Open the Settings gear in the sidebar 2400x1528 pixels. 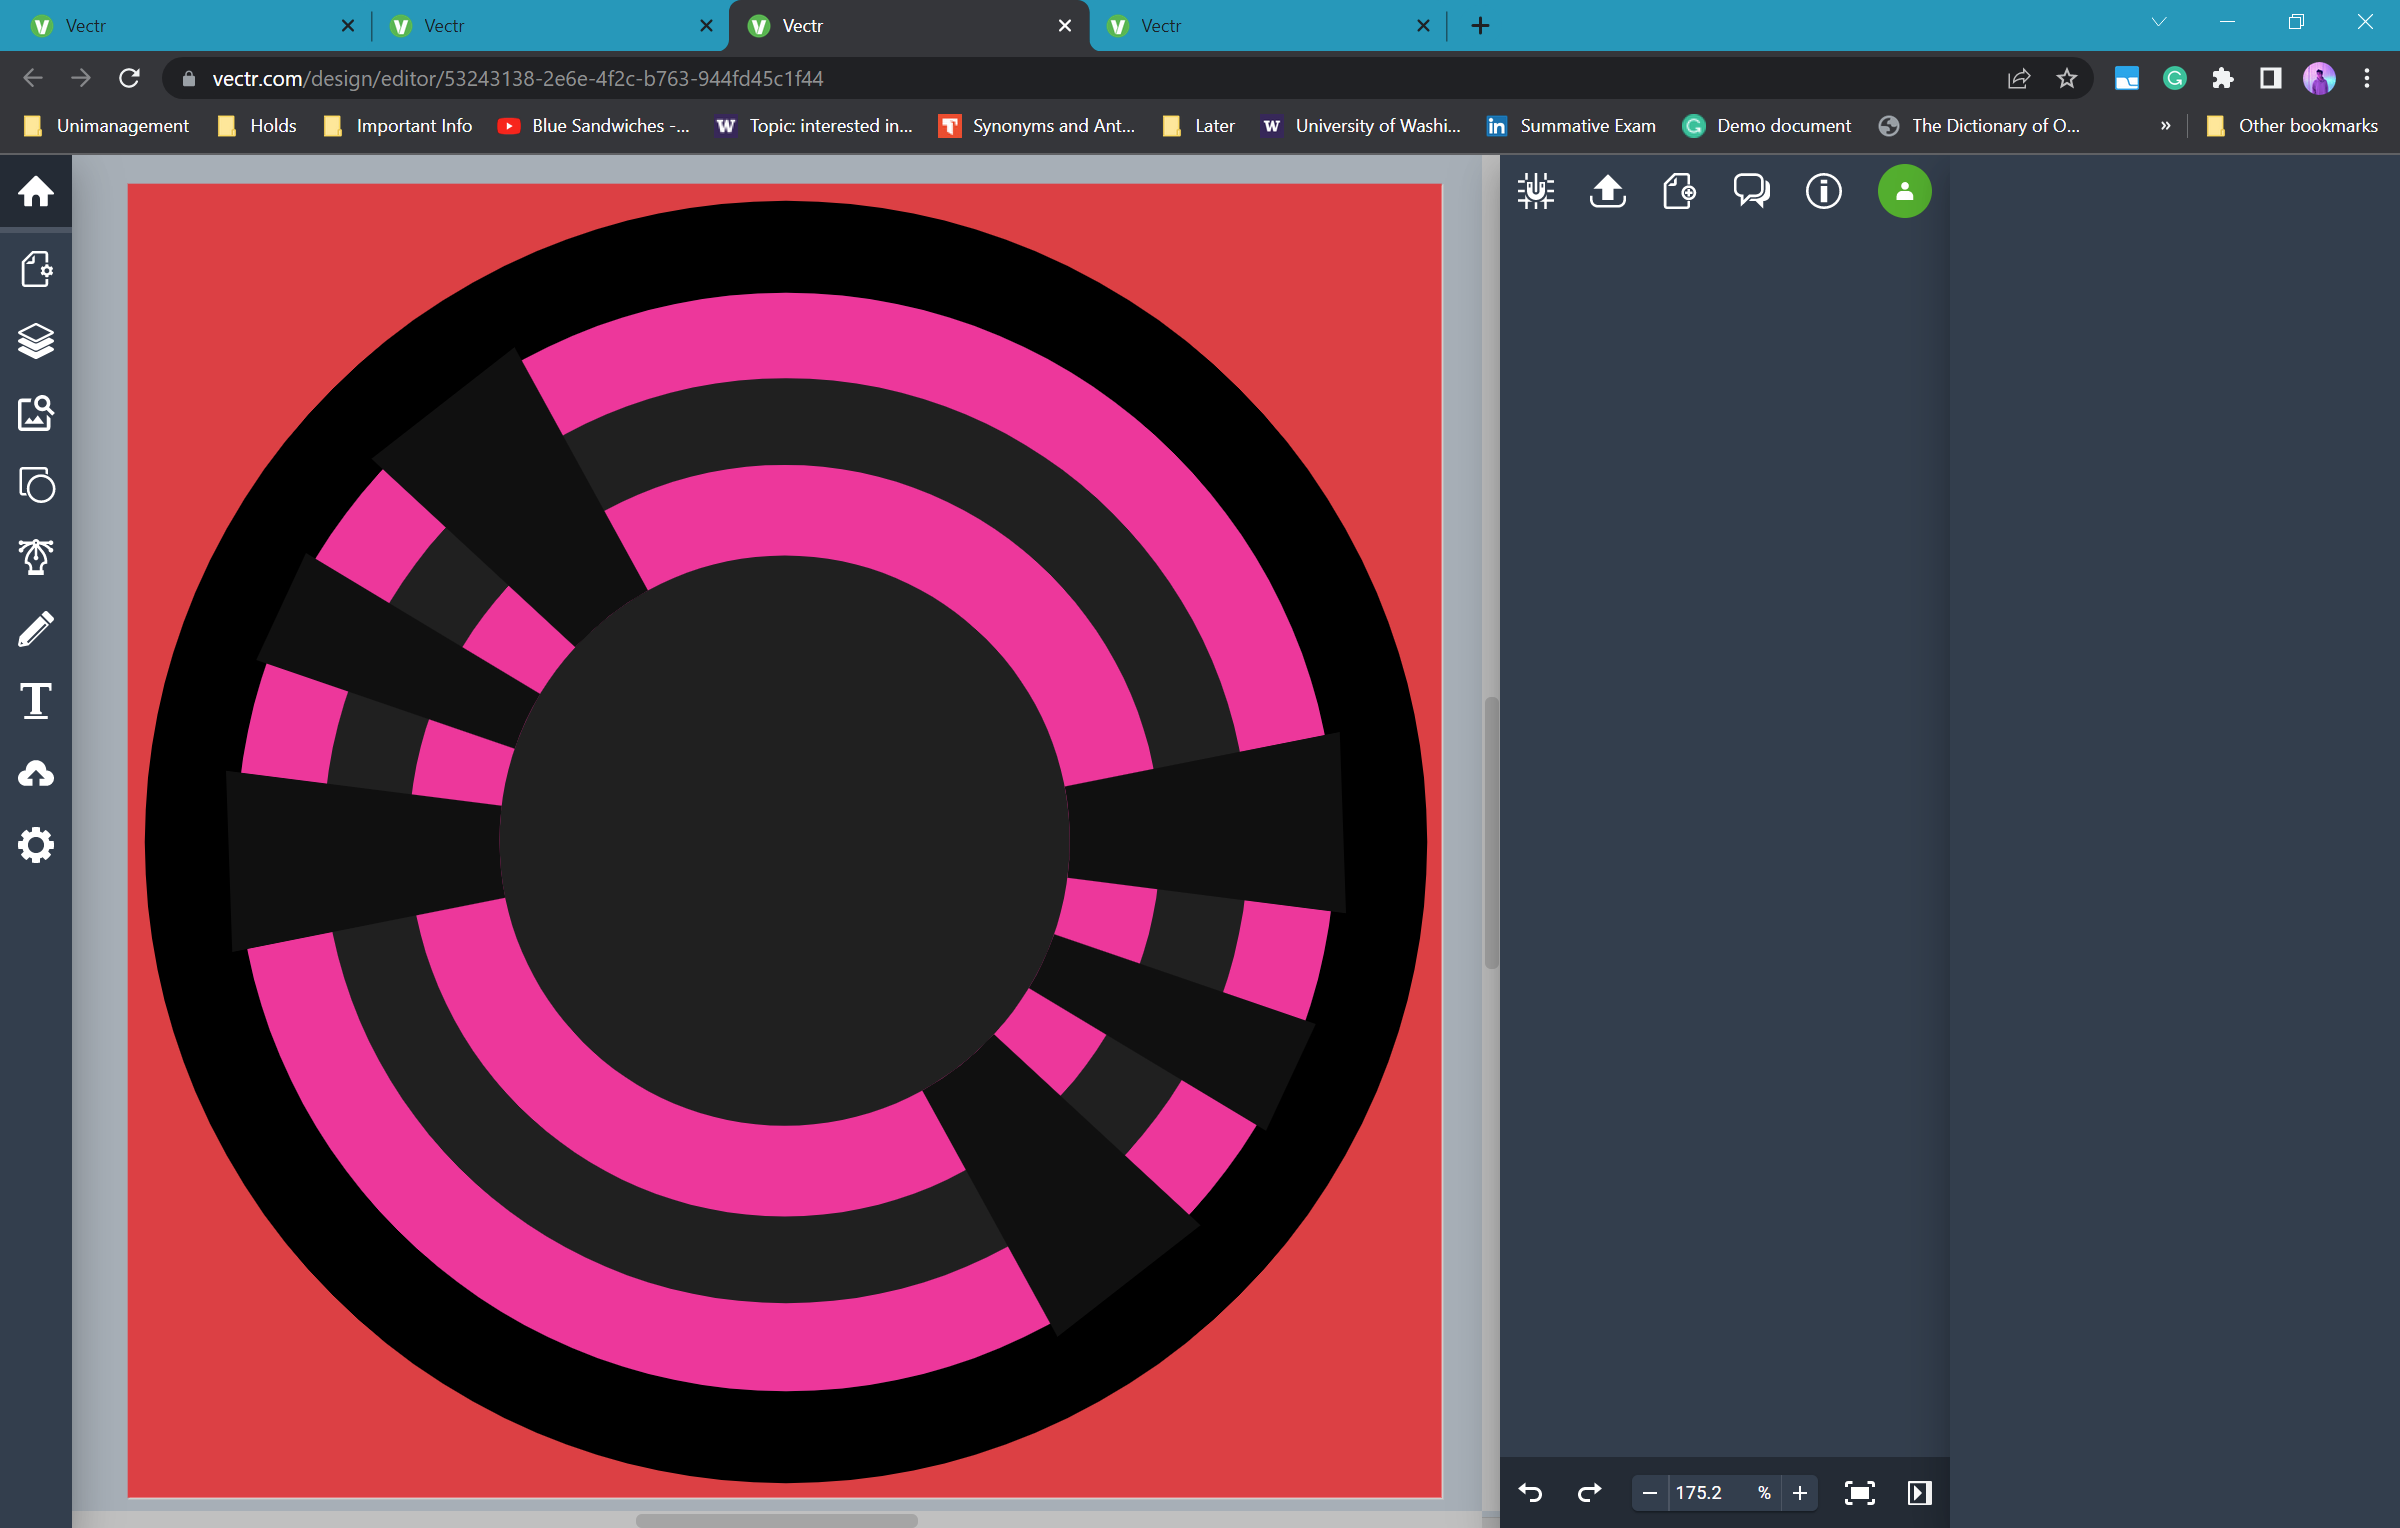(36, 845)
